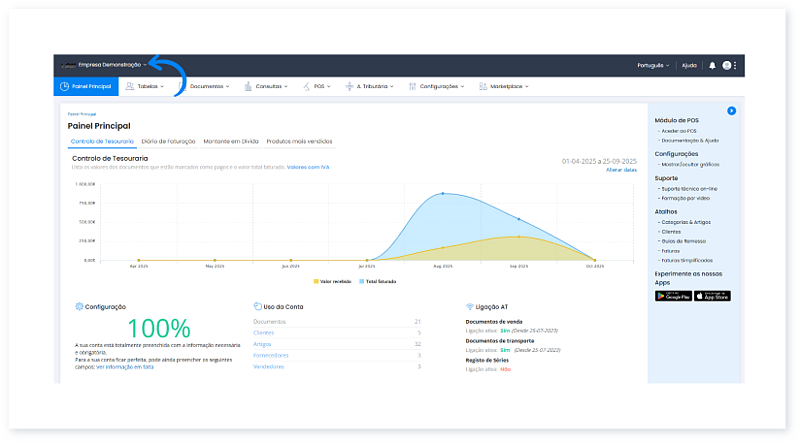Open the Painel Principal breadcrumb
The image size is (800, 443).
[x=79, y=114]
